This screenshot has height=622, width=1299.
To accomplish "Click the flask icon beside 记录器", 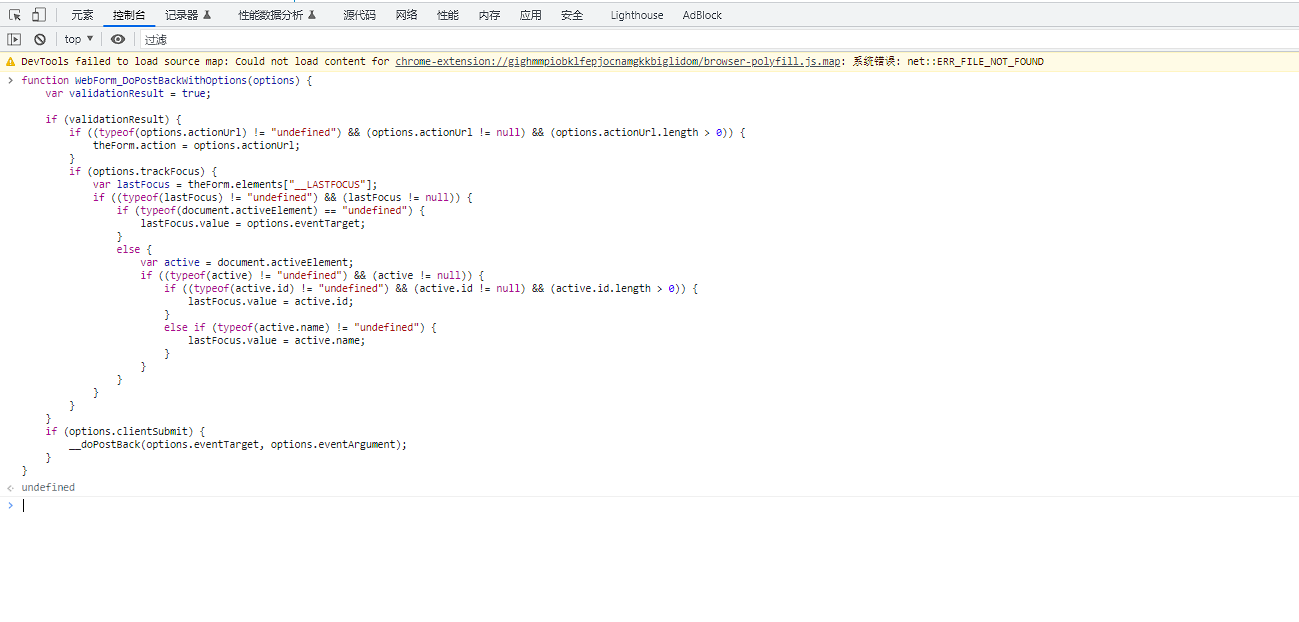I will [x=207, y=15].
